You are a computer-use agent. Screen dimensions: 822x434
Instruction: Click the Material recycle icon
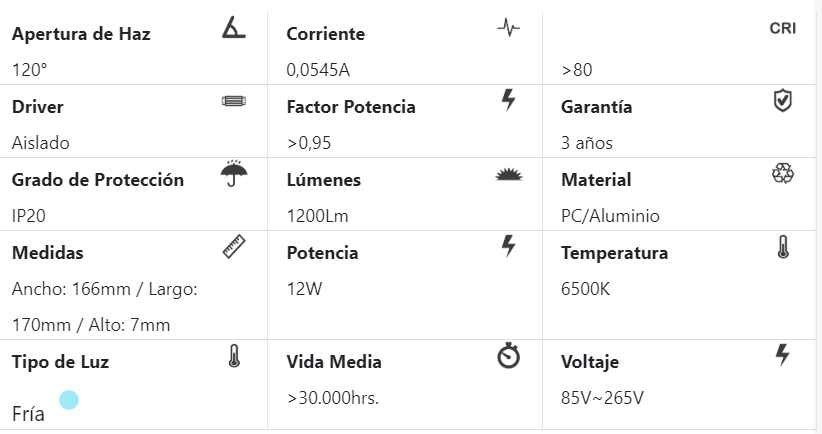783,174
